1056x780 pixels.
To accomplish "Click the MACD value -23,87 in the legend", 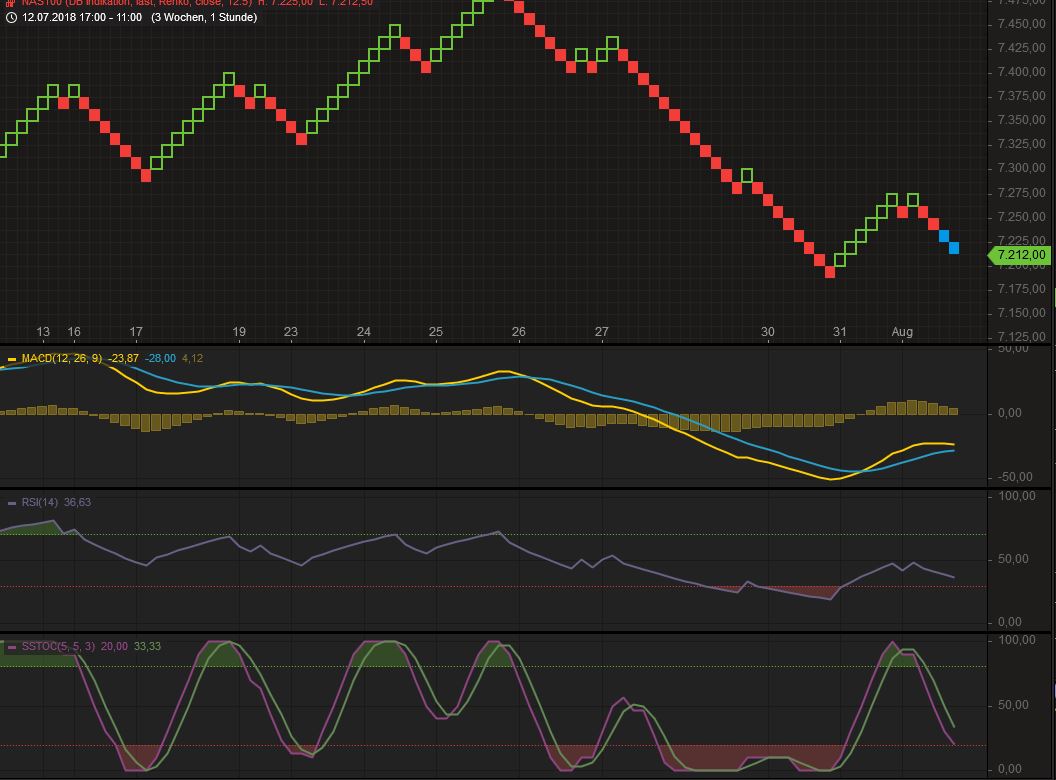I will tap(122, 358).
